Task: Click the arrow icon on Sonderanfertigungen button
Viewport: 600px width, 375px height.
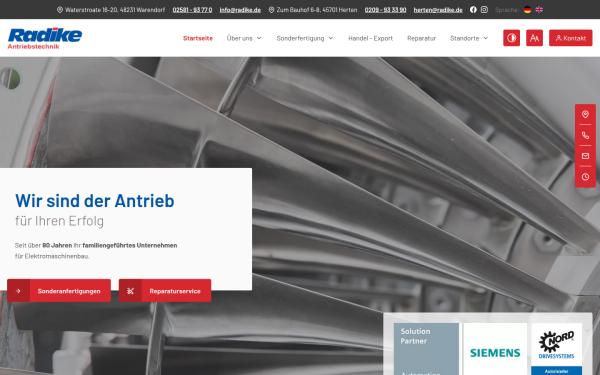Action: [18, 291]
